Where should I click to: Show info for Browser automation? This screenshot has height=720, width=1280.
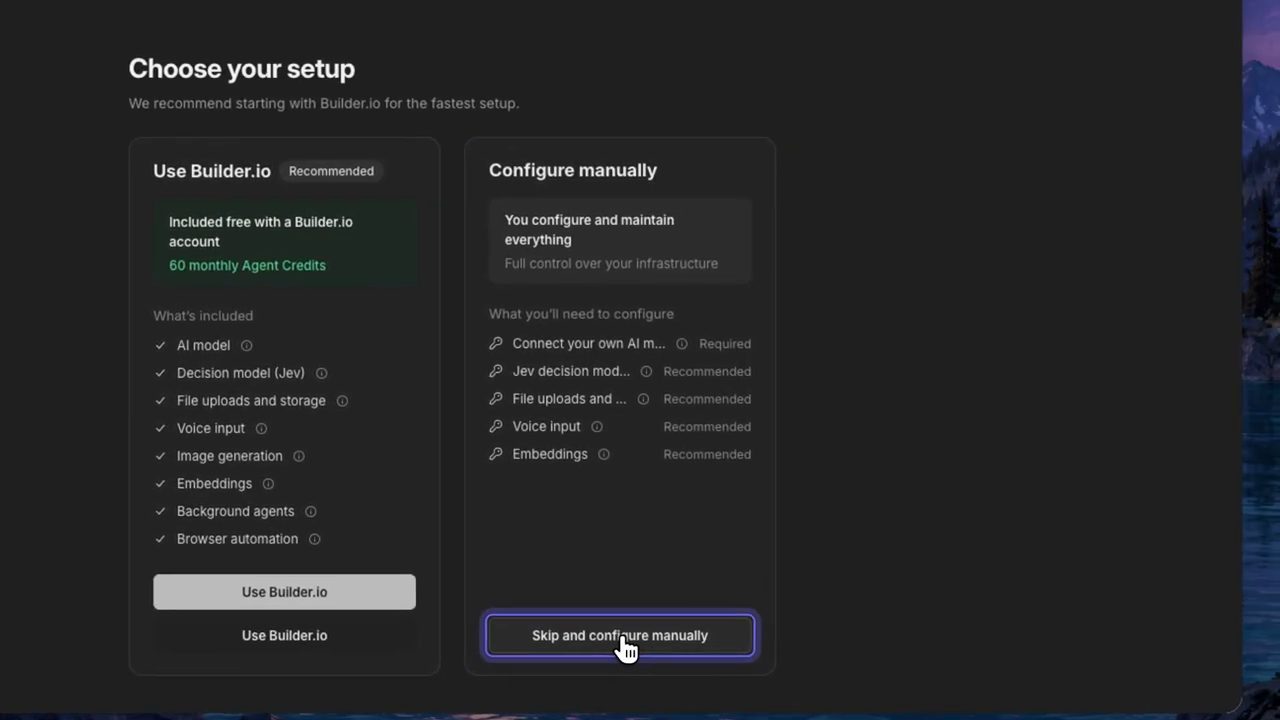pos(314,539)
